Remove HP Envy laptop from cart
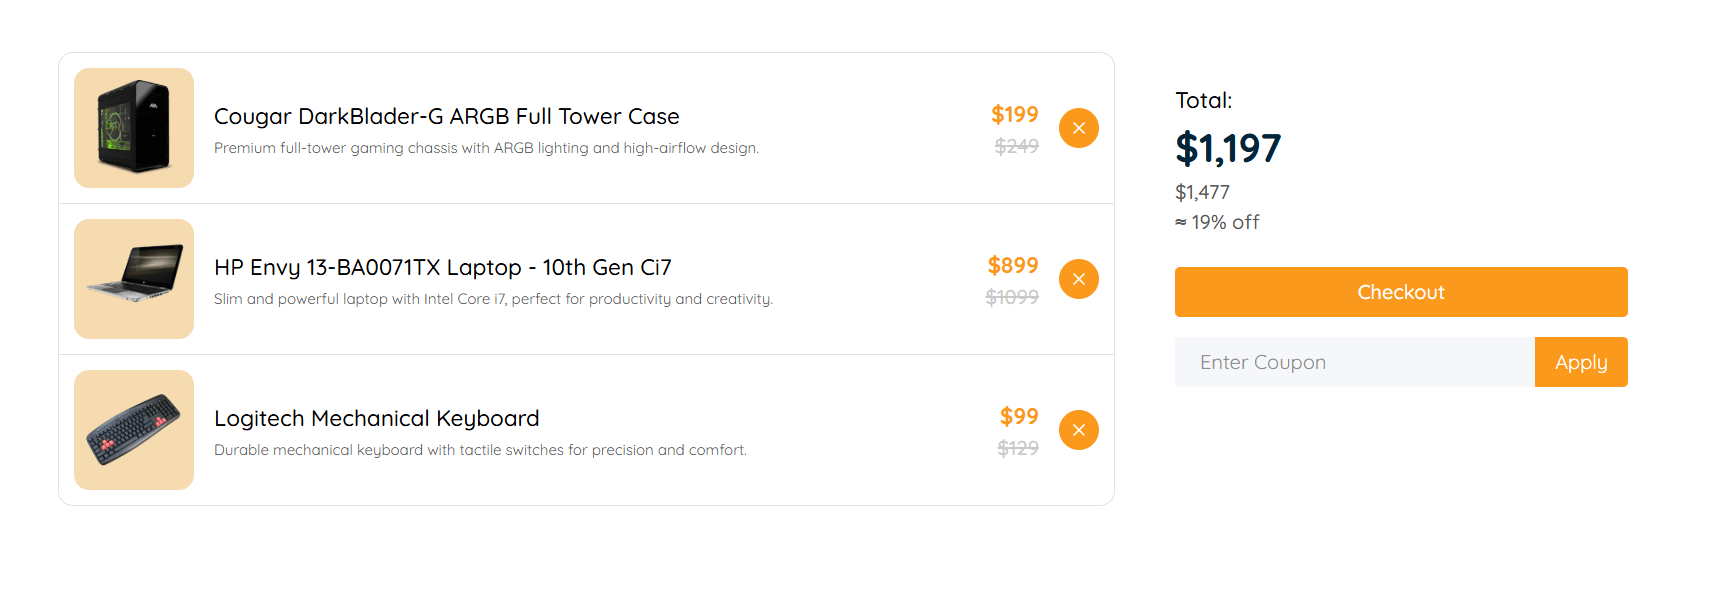The height and width of the screenshot is (597, 1722). [x=1079, y=279]
